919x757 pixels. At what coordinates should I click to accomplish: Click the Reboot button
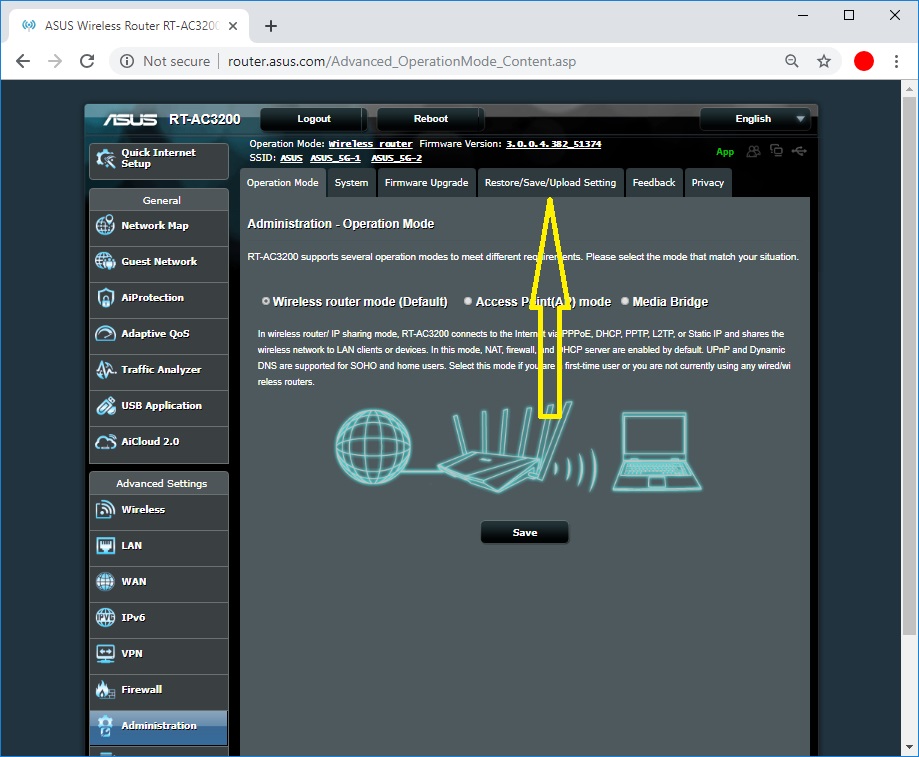pyautogui.click(x=431, y=119)
